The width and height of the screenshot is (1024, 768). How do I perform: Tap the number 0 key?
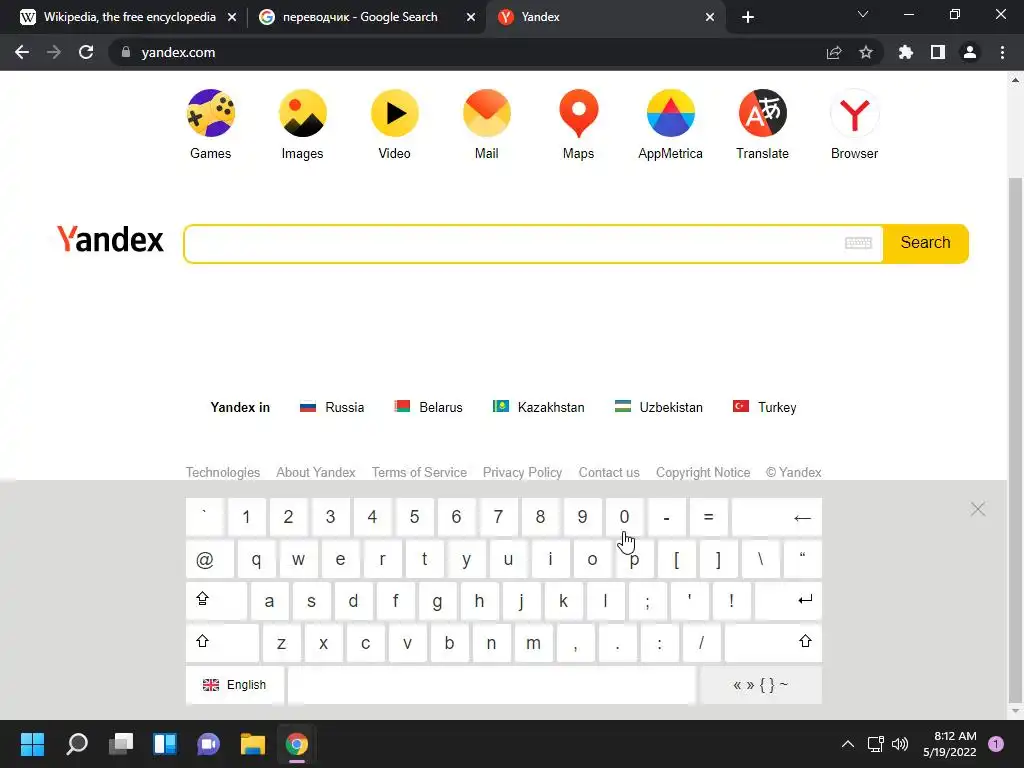624,517
